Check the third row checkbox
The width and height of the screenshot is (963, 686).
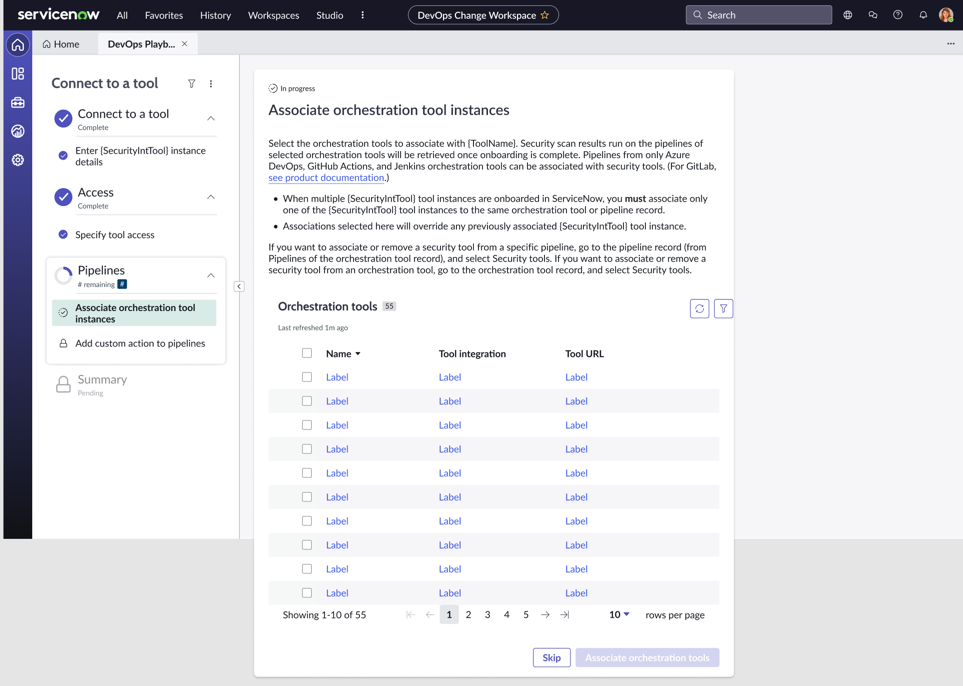coord(306,425)
